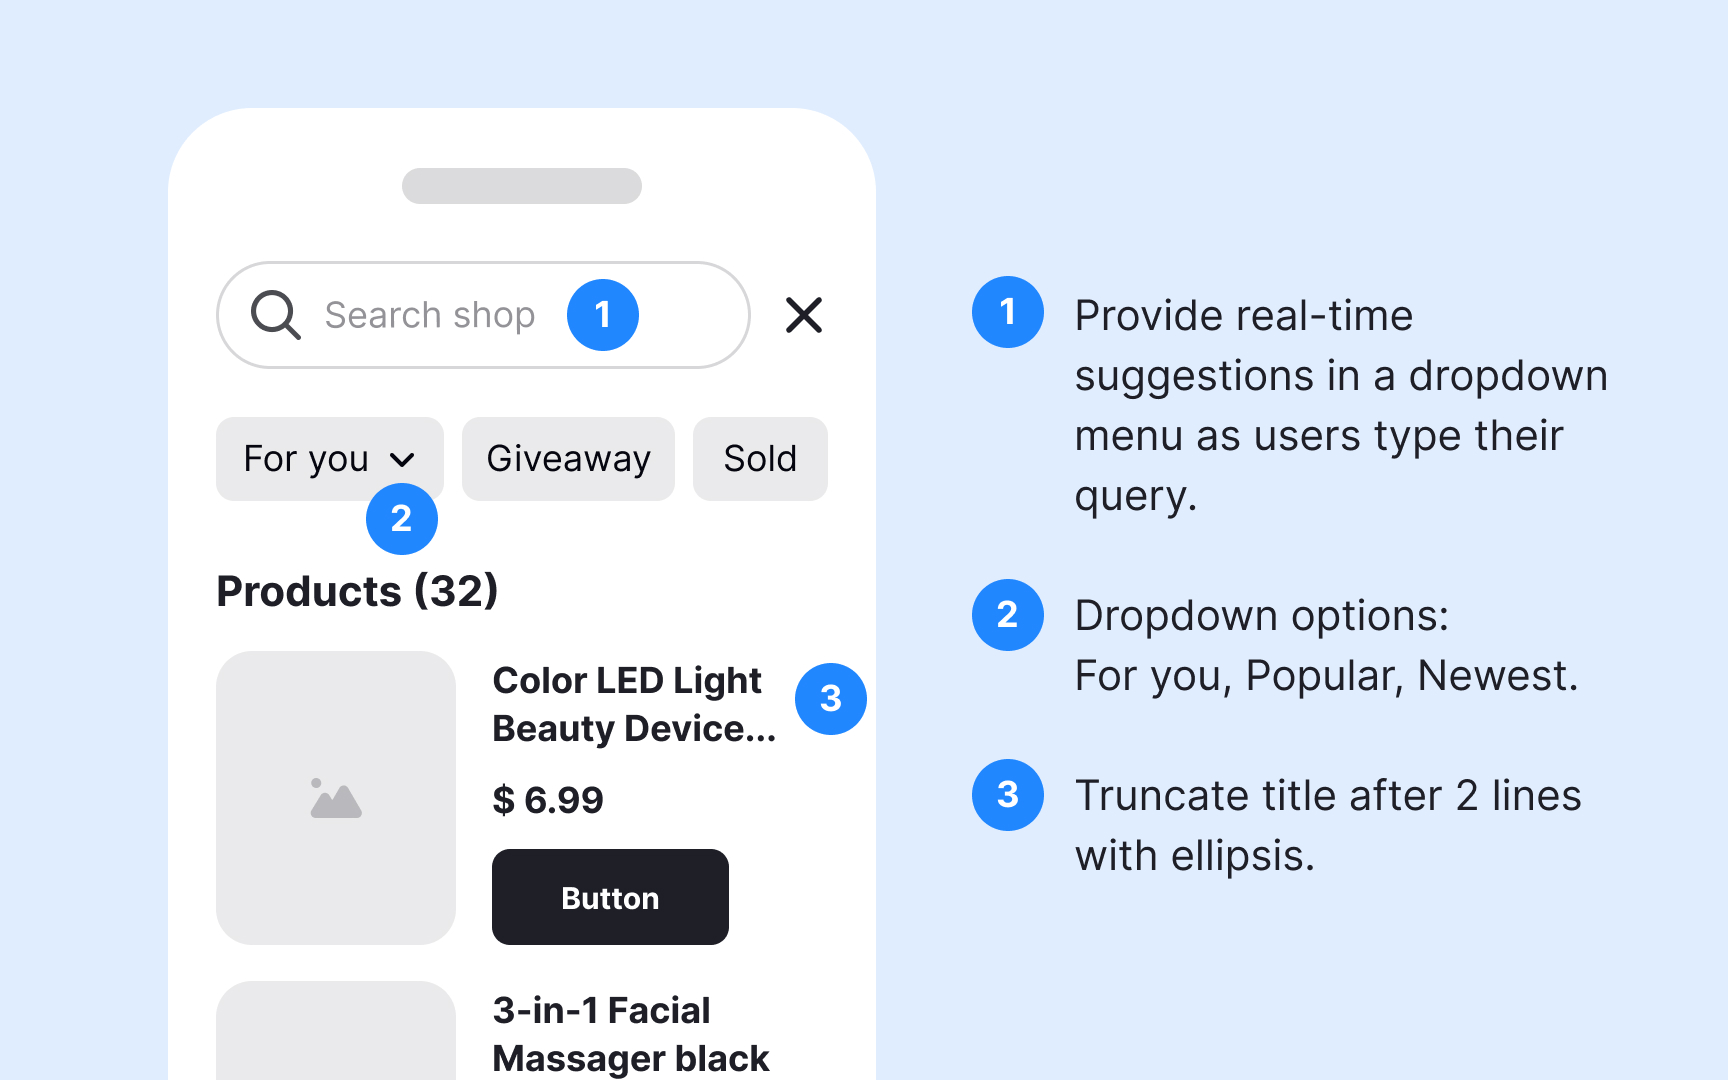Click inside the Search shop input field

(x=430, y=315)
